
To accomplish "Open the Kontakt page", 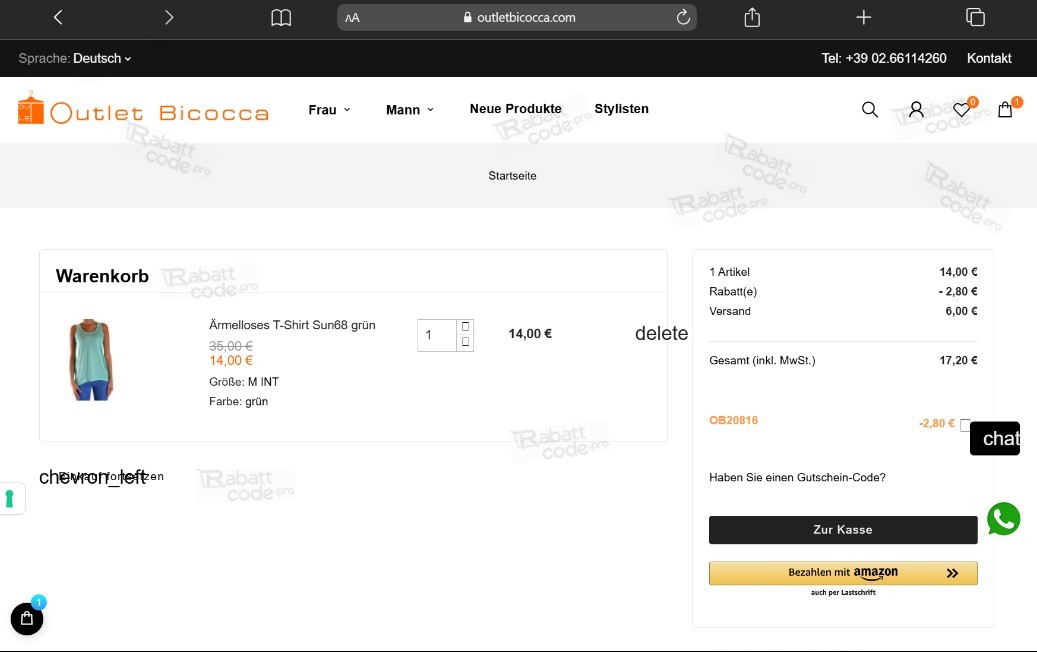I will [989, 58].
